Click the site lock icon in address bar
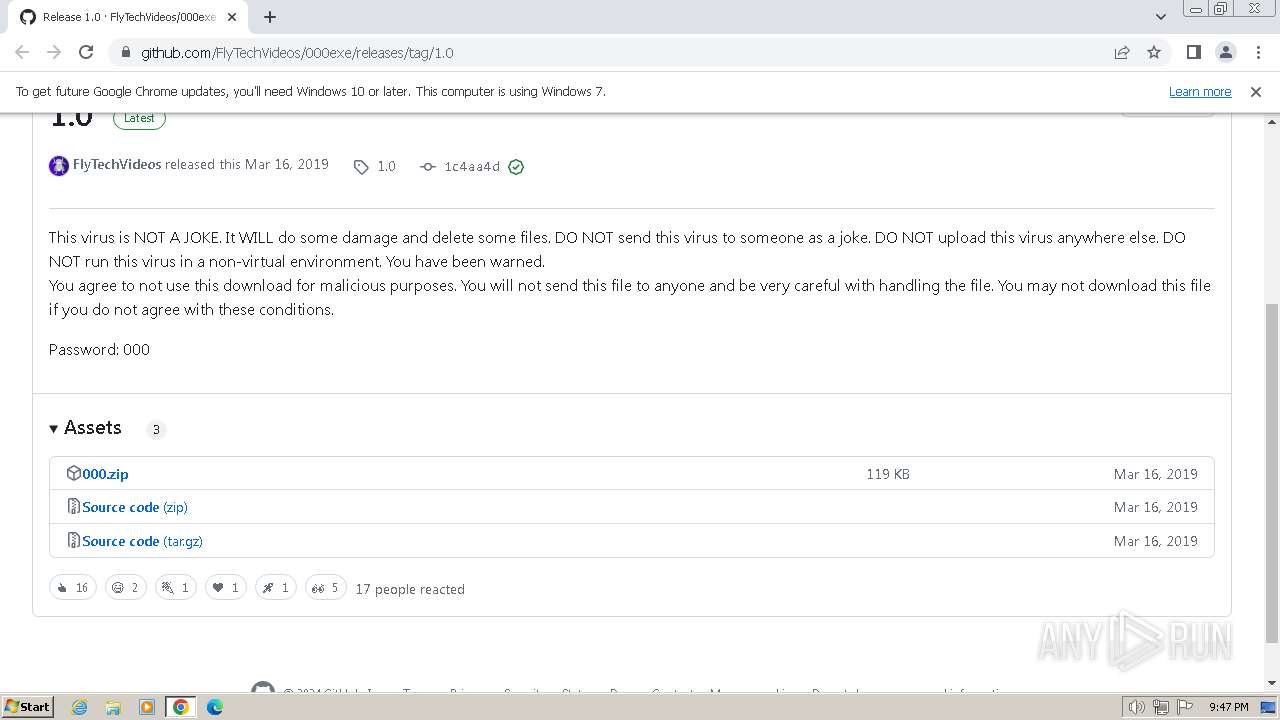Image resolution: width=1280 pixels, height=720 pixels. pyautogui.click(x=125, y=52)
